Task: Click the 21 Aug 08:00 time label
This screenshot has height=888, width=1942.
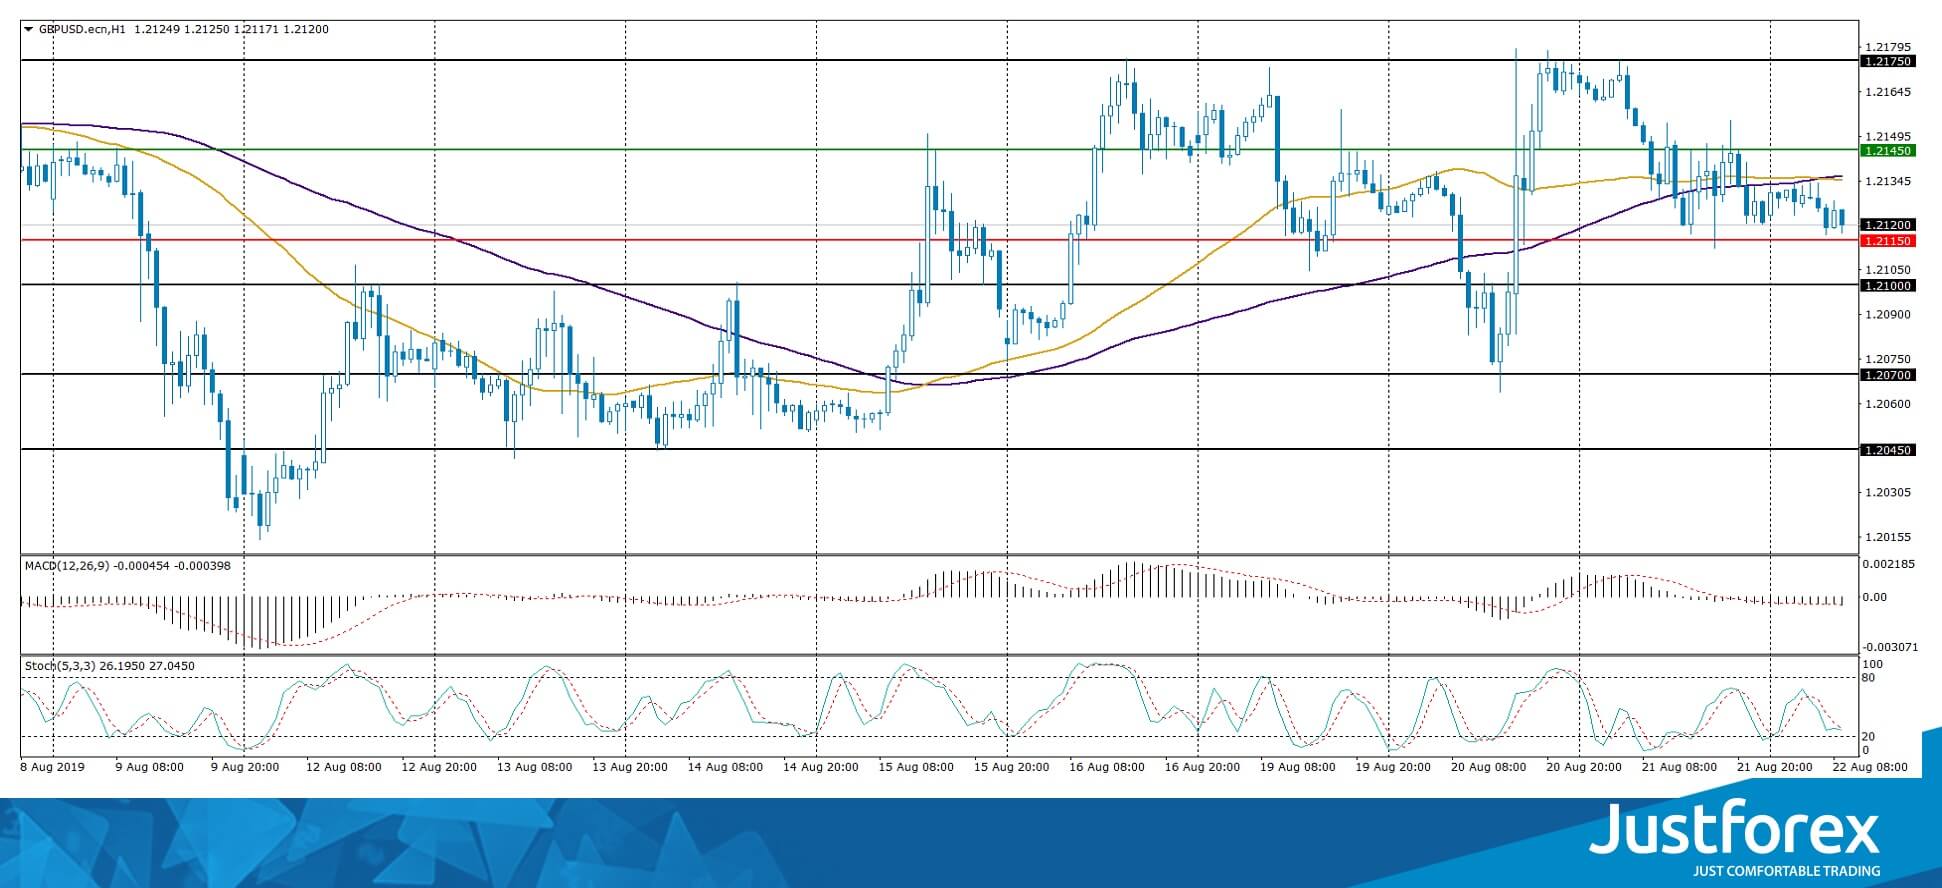Action: (x=1679, y=768)
